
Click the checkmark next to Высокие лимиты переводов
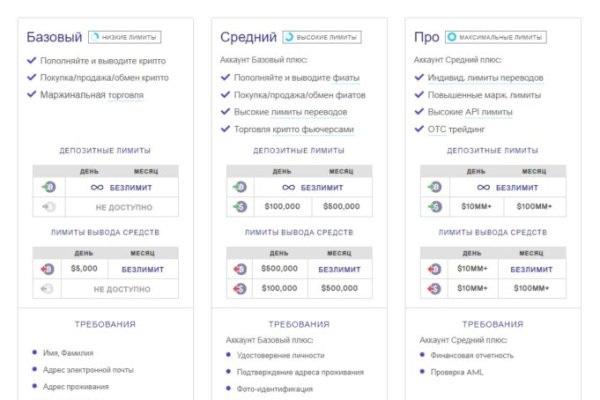pyautogui.click(x=225, y=112)
